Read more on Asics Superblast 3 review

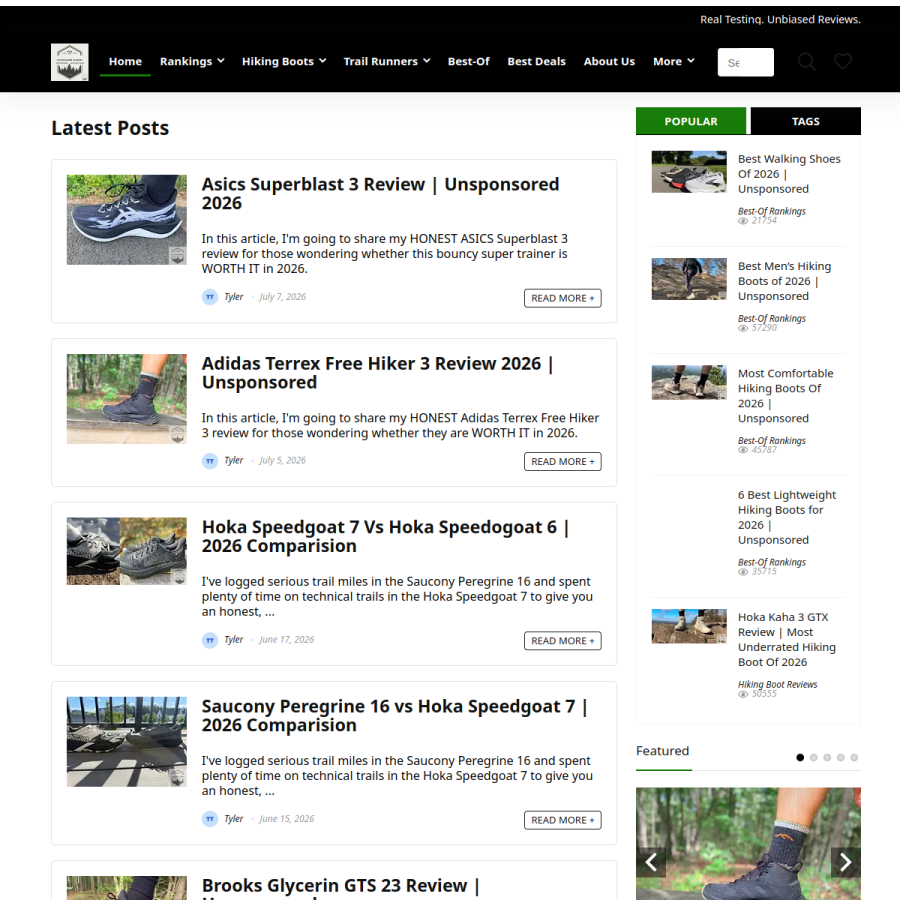562,298
